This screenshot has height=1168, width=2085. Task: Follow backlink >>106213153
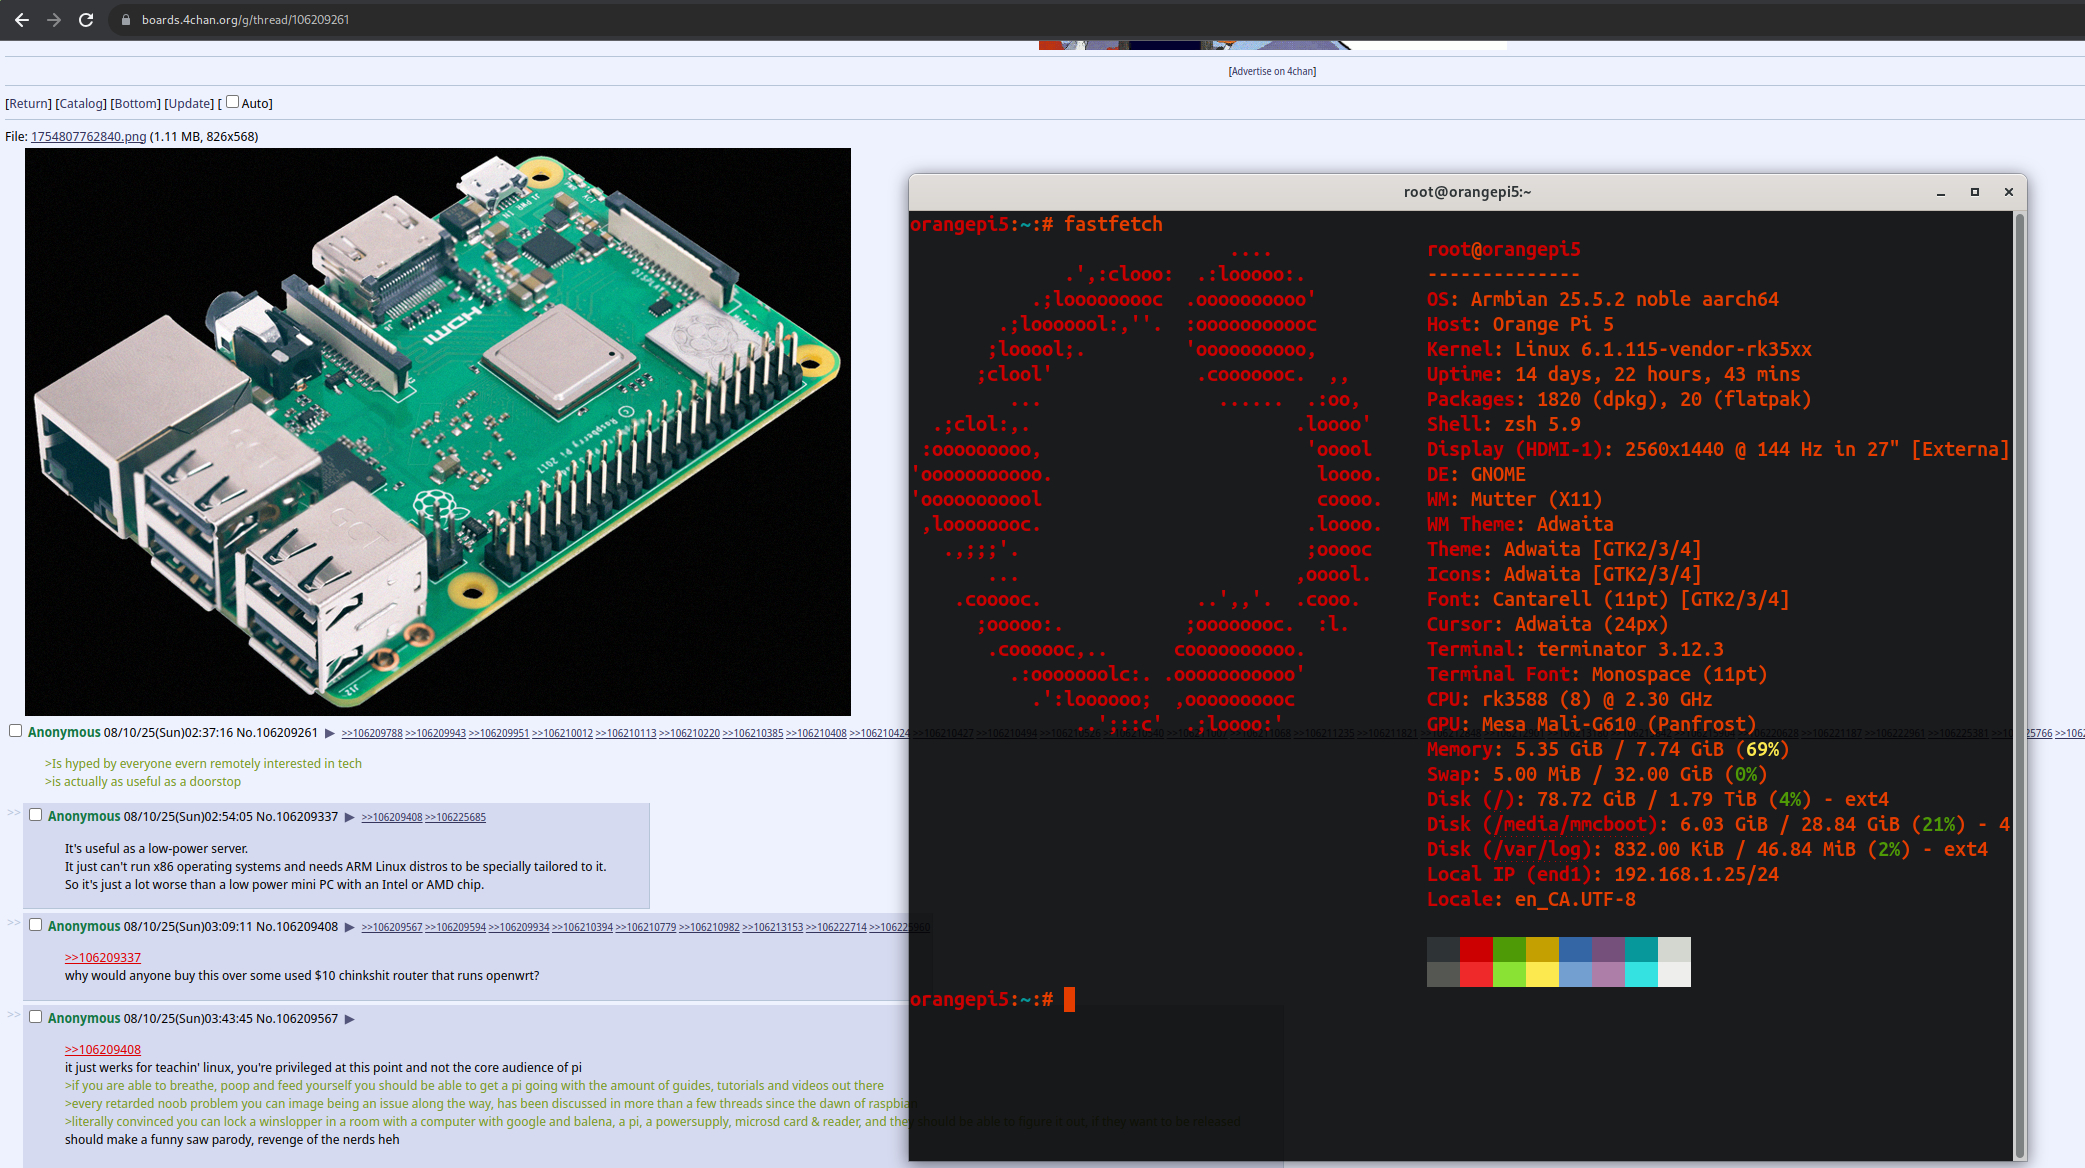point(773,928)
